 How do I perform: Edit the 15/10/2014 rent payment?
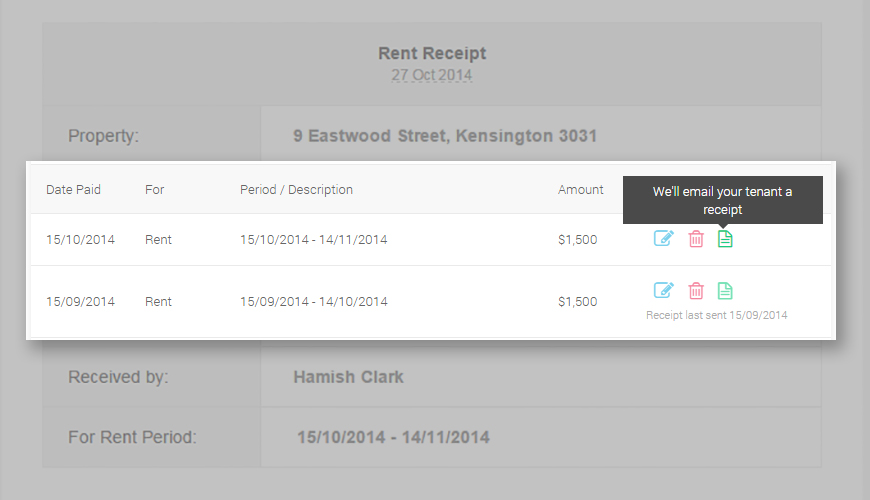coord(664,239)
